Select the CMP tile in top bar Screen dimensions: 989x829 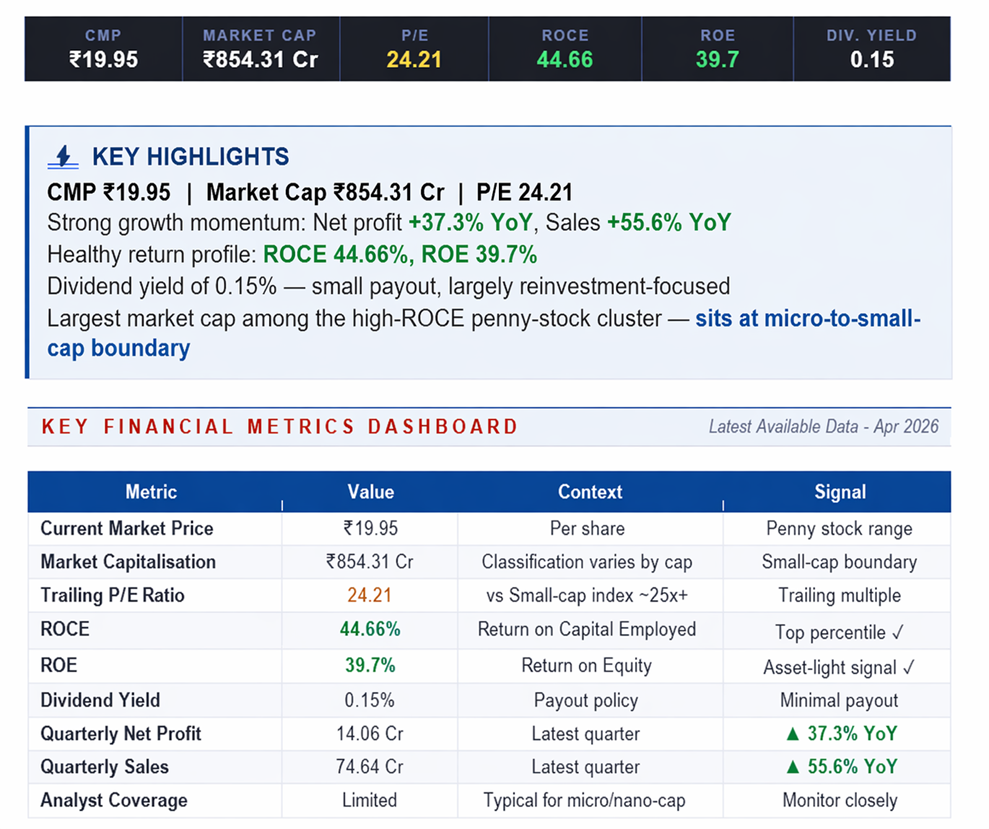coord(103,48)
